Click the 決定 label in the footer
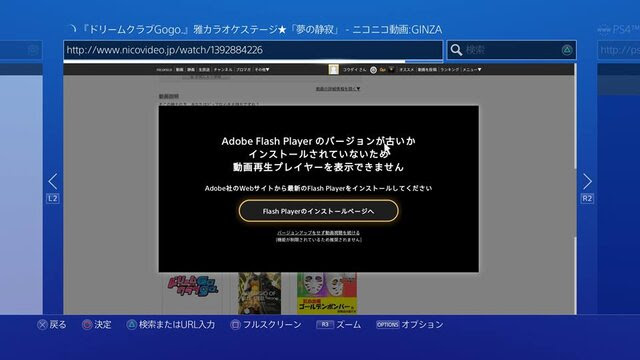Viewport: 640px width, 360px height. (x=102, y=324)
